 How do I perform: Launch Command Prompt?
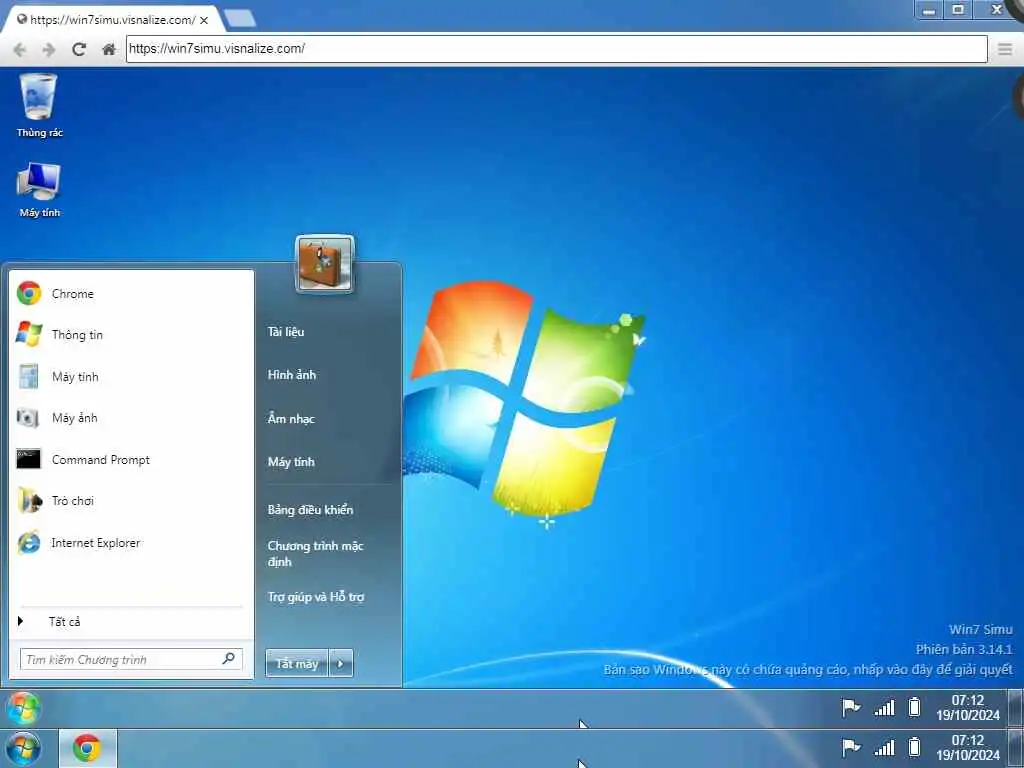click(131, 460)
